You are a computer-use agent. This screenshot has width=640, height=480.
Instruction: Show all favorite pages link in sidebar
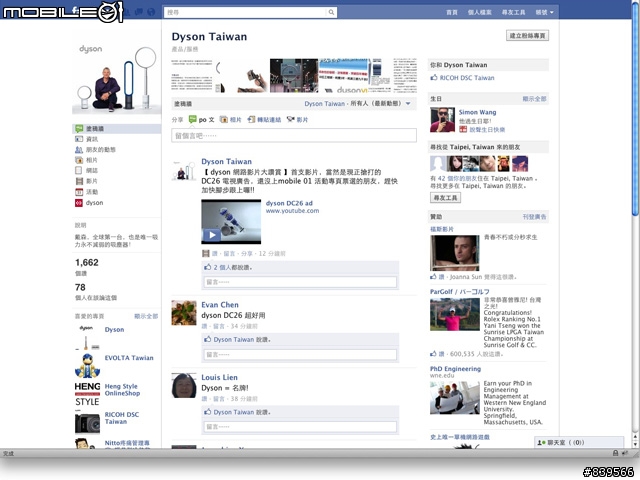(146, 316)
